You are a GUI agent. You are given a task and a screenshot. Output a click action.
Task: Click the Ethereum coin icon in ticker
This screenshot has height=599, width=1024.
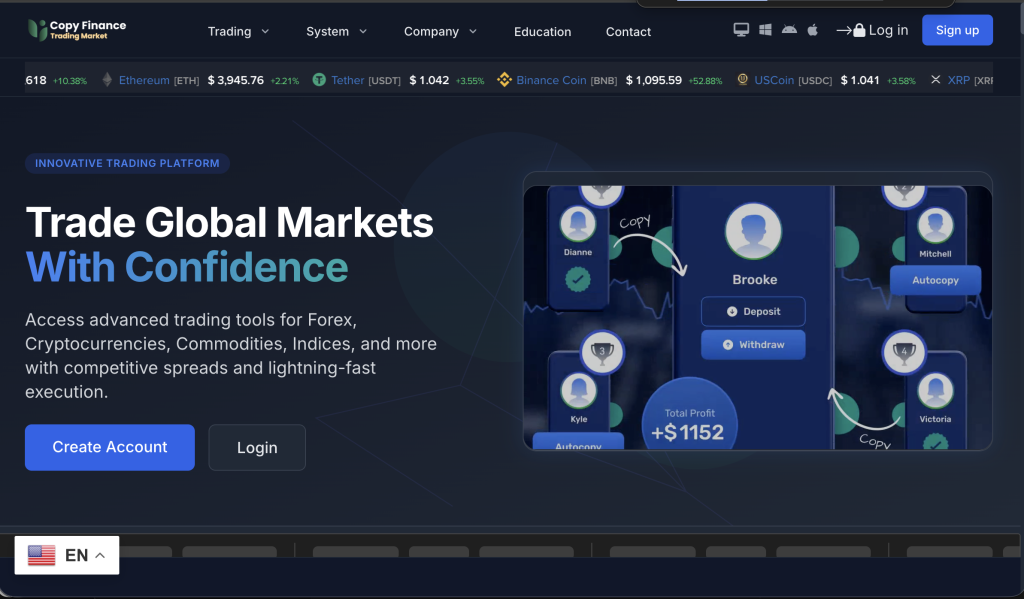click(x=108, y=80)
